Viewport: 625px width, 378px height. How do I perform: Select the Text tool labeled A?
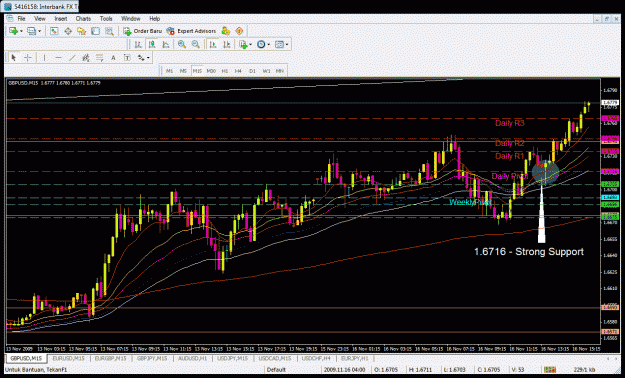coord(113,58)
